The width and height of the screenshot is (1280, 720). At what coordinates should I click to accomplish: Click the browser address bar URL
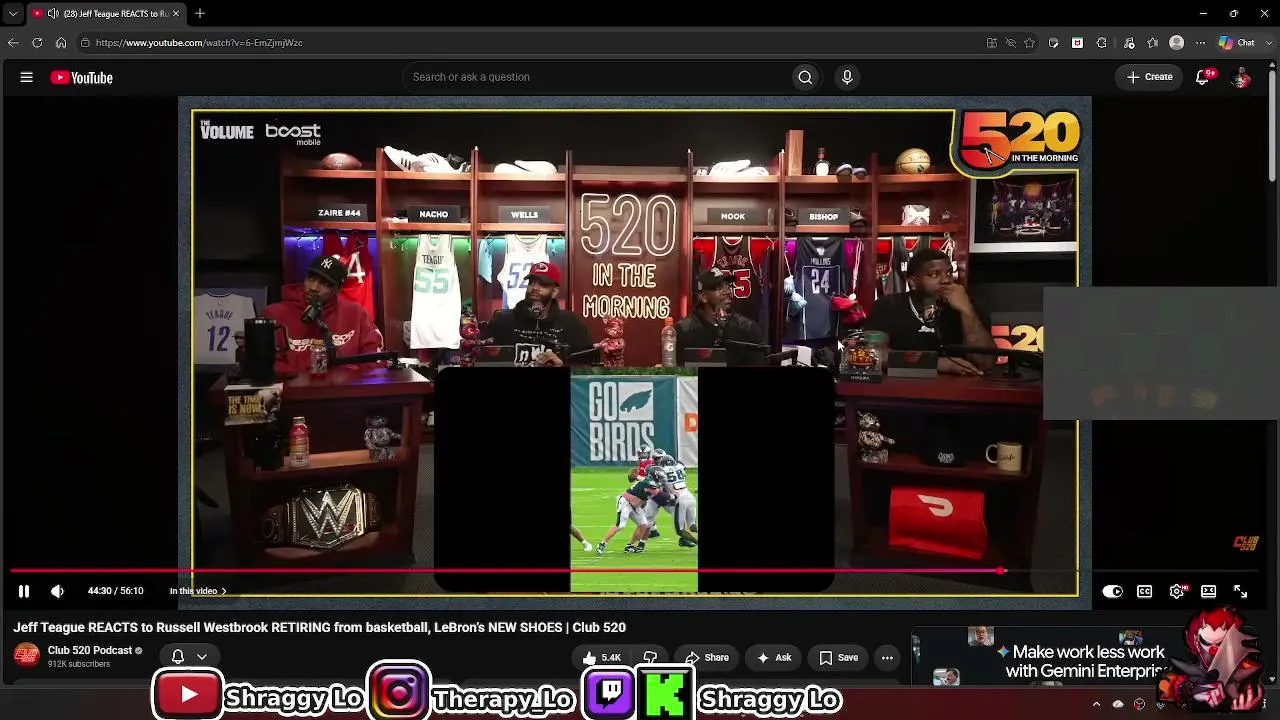[199, 43]
